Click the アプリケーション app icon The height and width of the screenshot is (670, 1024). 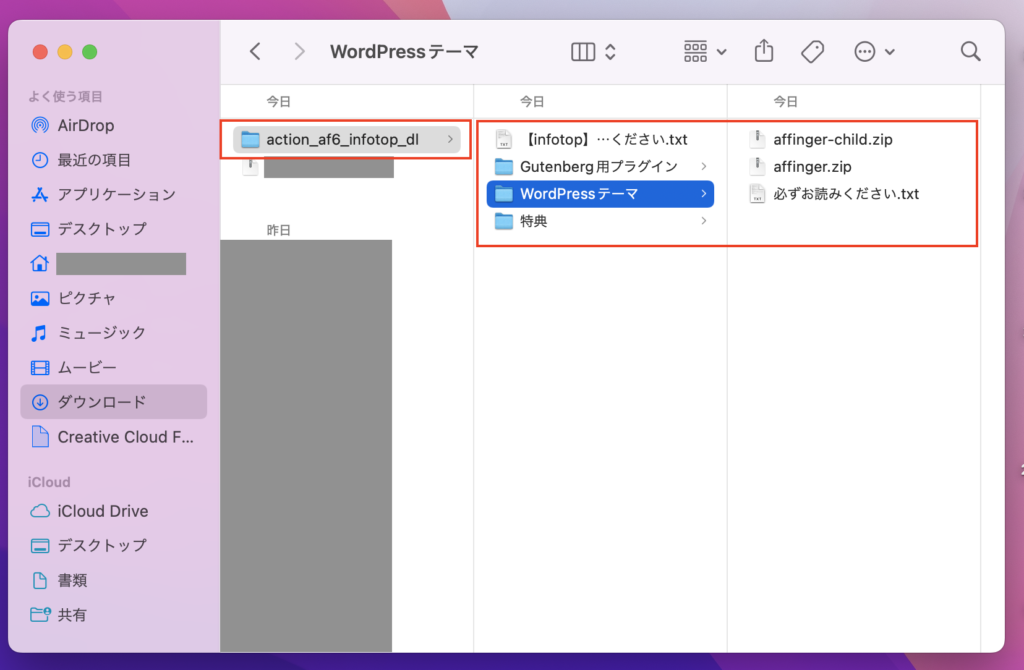(40, 195)
